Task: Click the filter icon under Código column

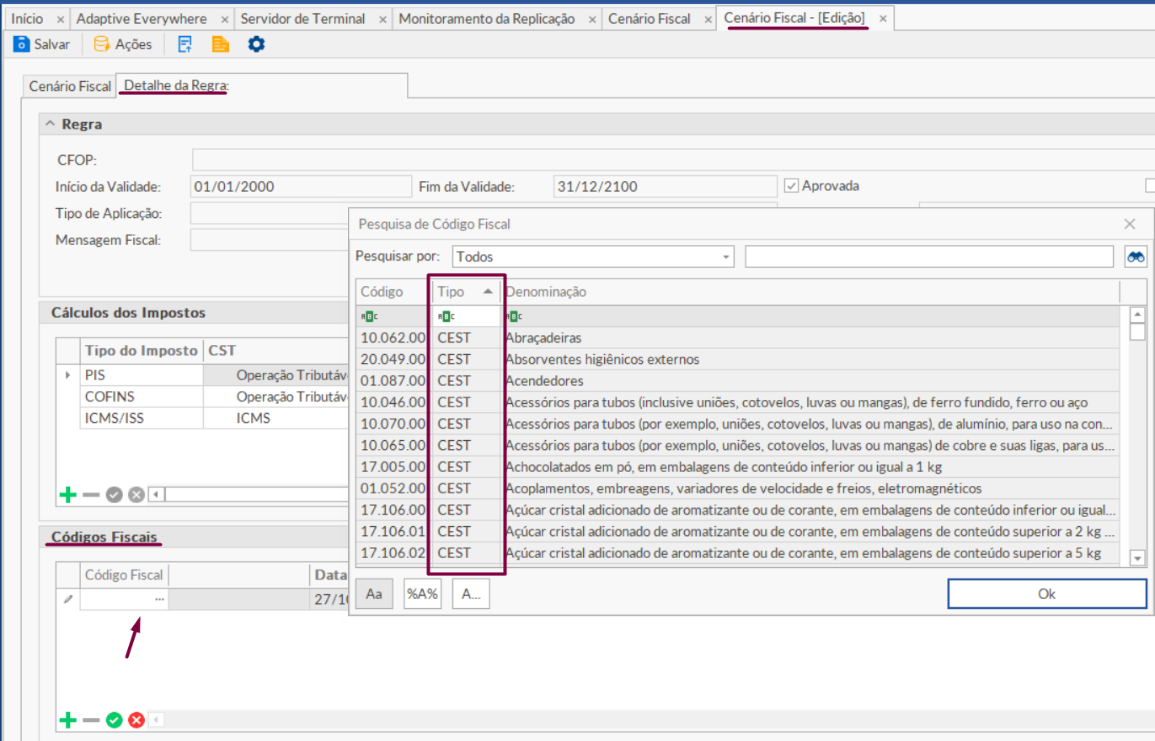Action: click(x=369, y=316)
